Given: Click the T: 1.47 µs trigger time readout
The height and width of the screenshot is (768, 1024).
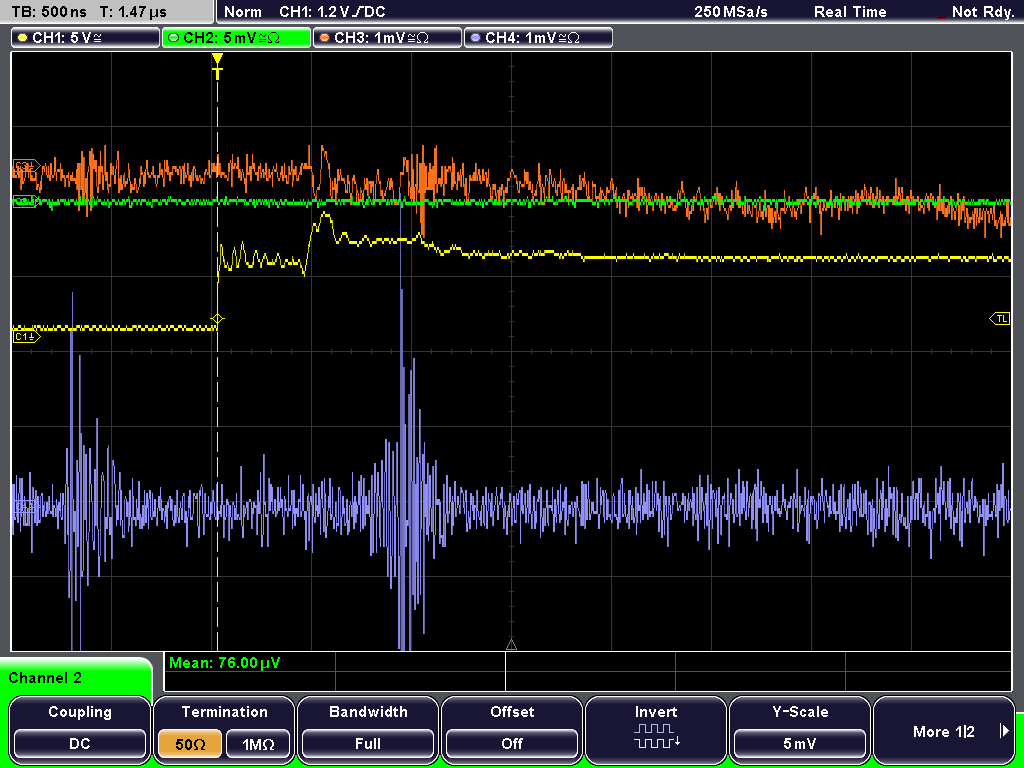Looking at the screenshot, I should click(x=134, y=12).
